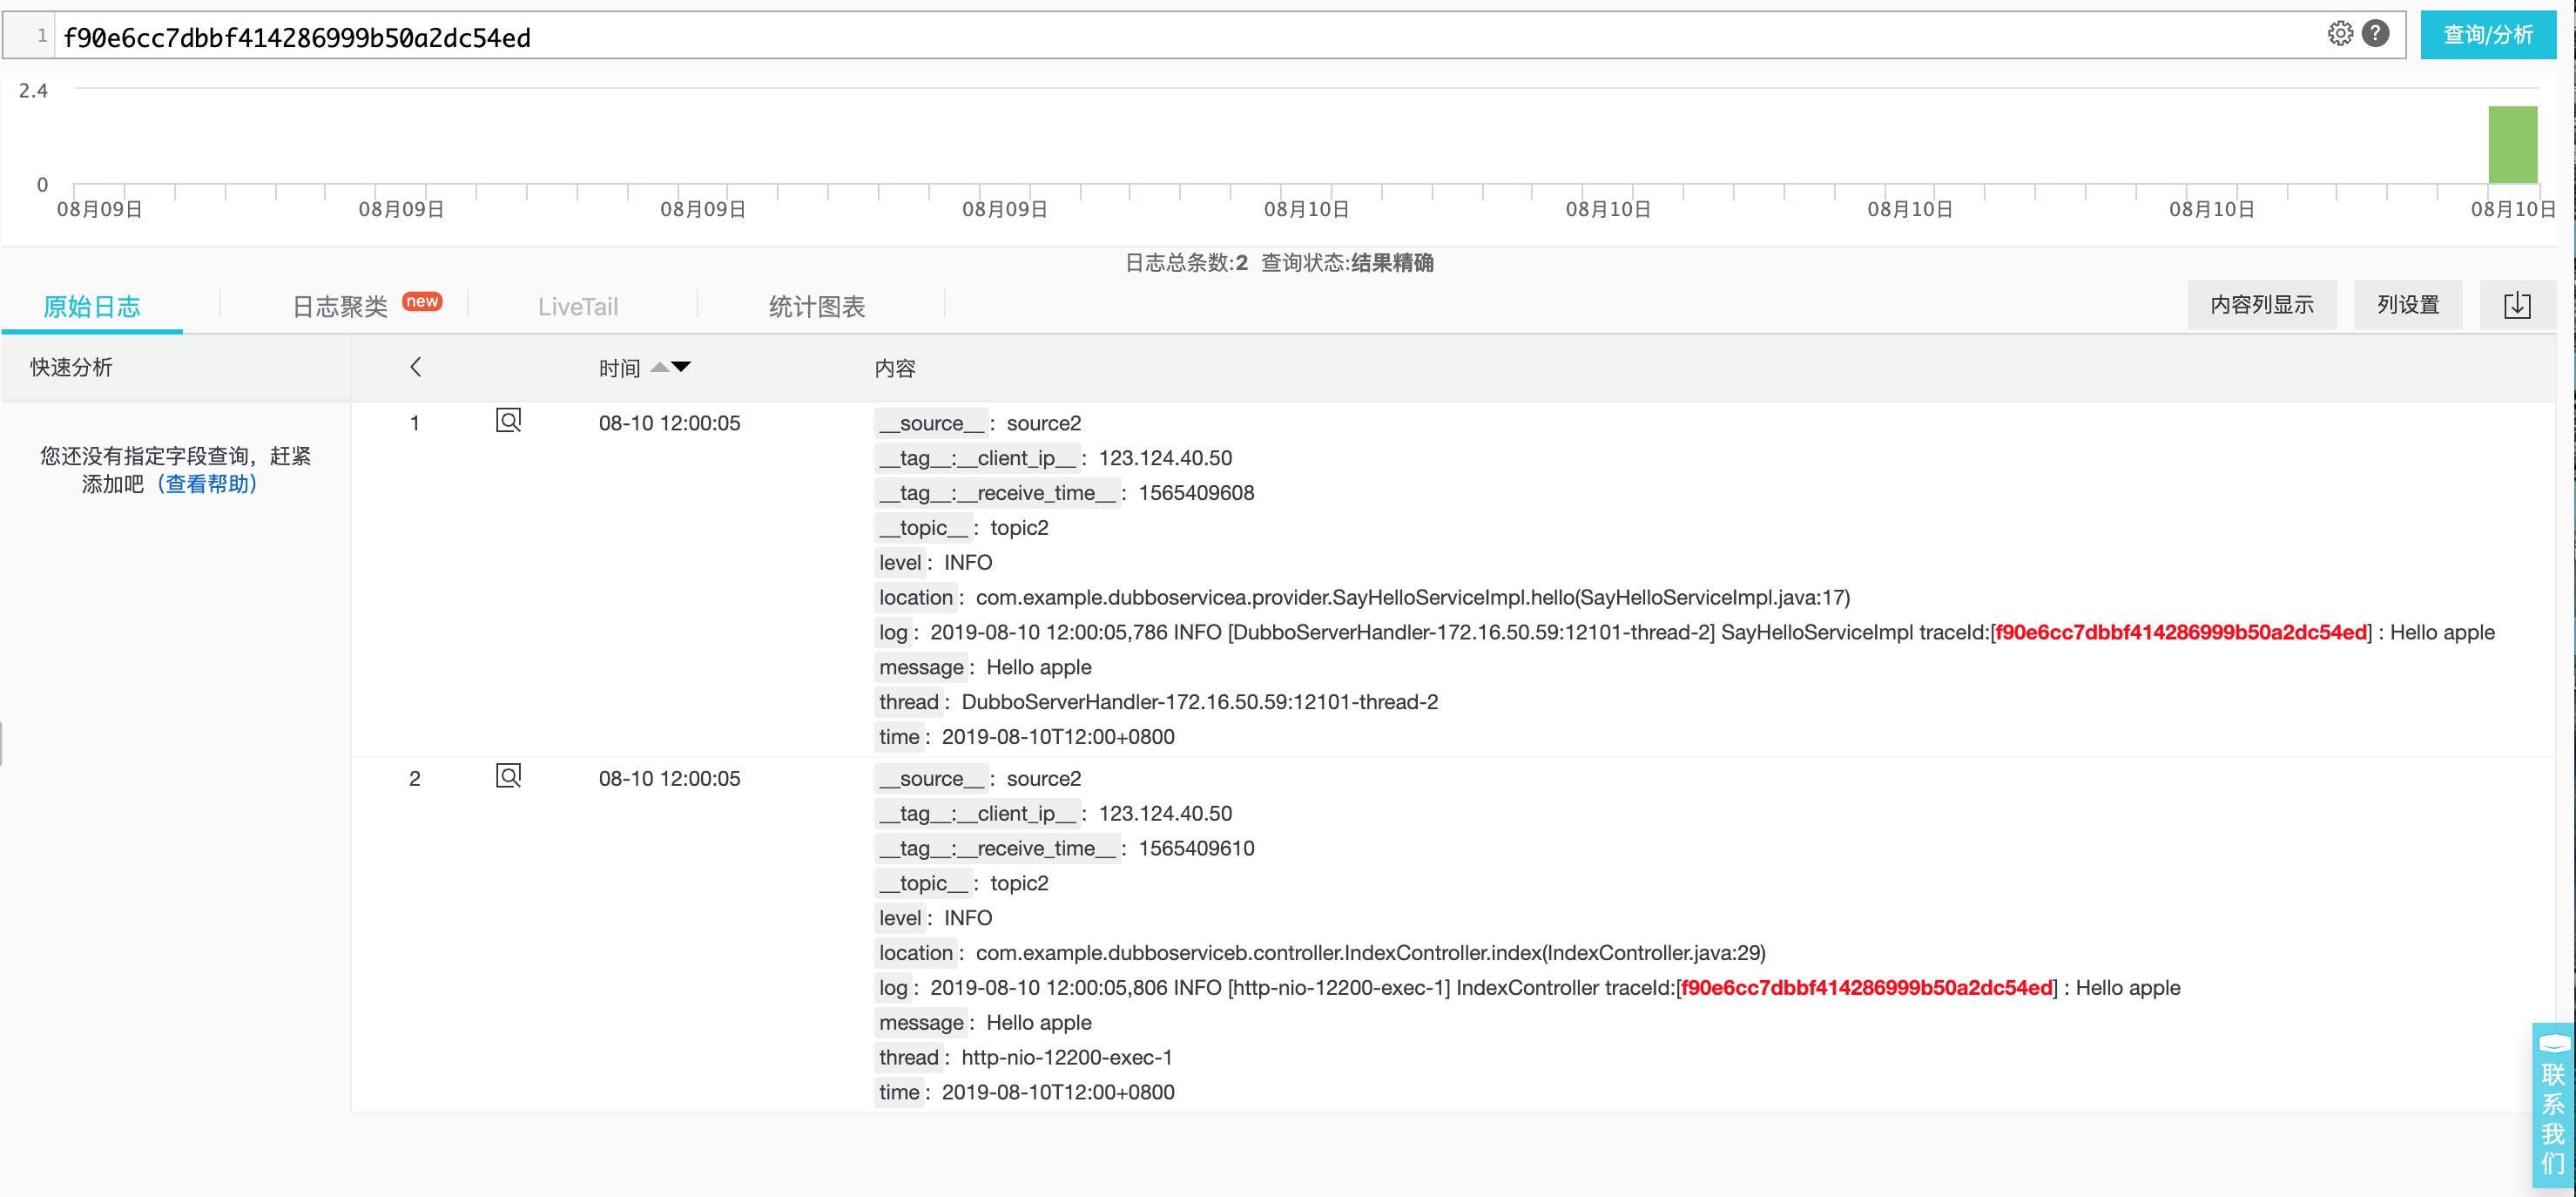
Task: Switch to the LiveTail tab
Action: pyautogui.click(x=578, y=306)
